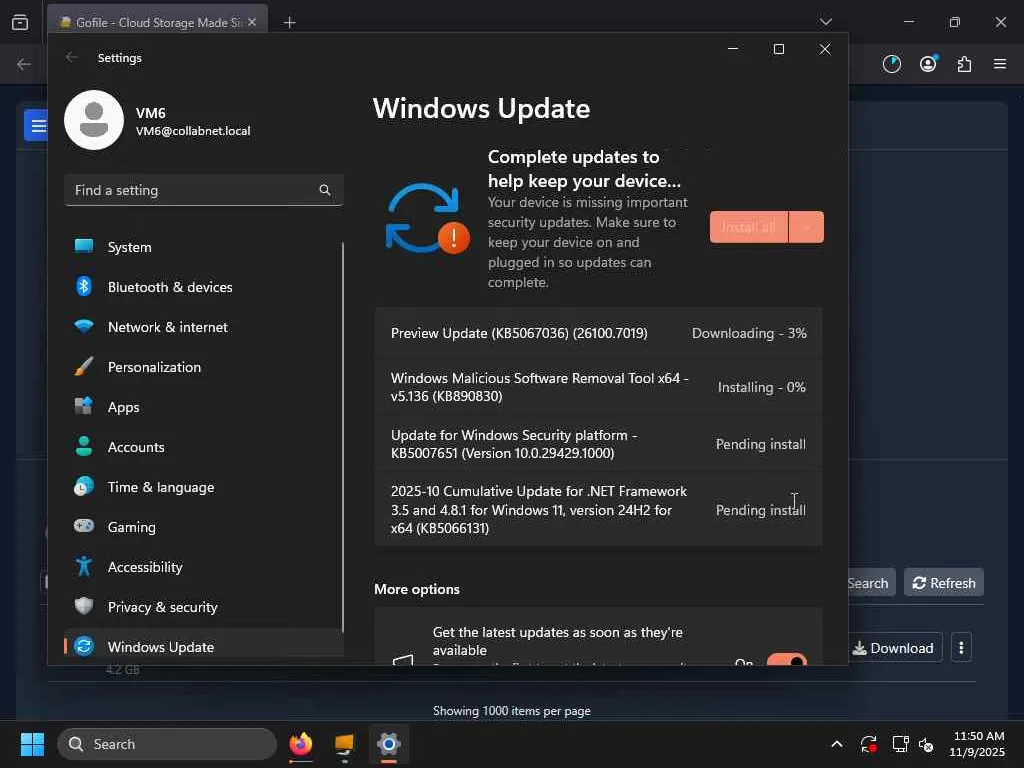Click the Windows Update sync icon in sidebar
The image size is (1024, 768).
pyautogui.click(x=84, y=647)
